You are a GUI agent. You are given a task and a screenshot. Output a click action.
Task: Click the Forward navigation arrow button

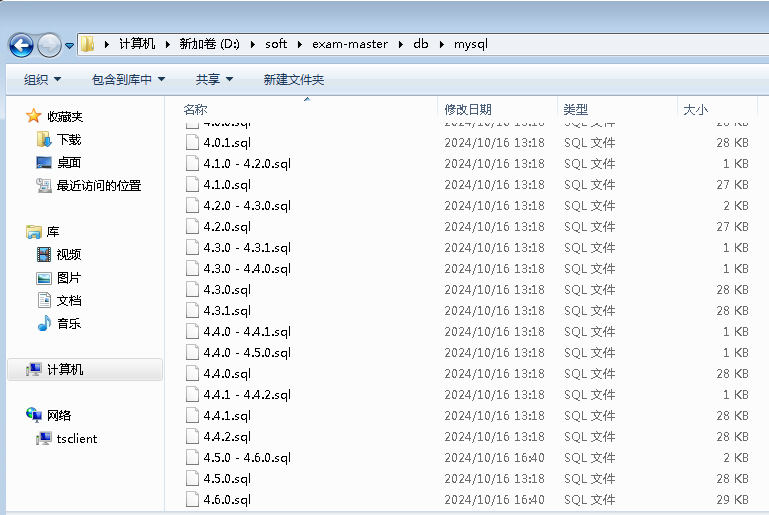tap(49, 44)
